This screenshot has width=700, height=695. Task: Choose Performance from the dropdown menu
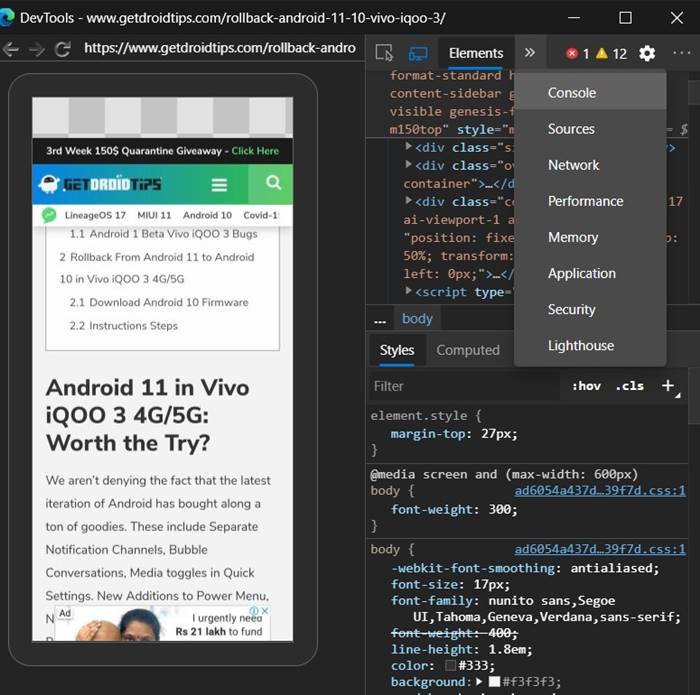tap(590, 201)
